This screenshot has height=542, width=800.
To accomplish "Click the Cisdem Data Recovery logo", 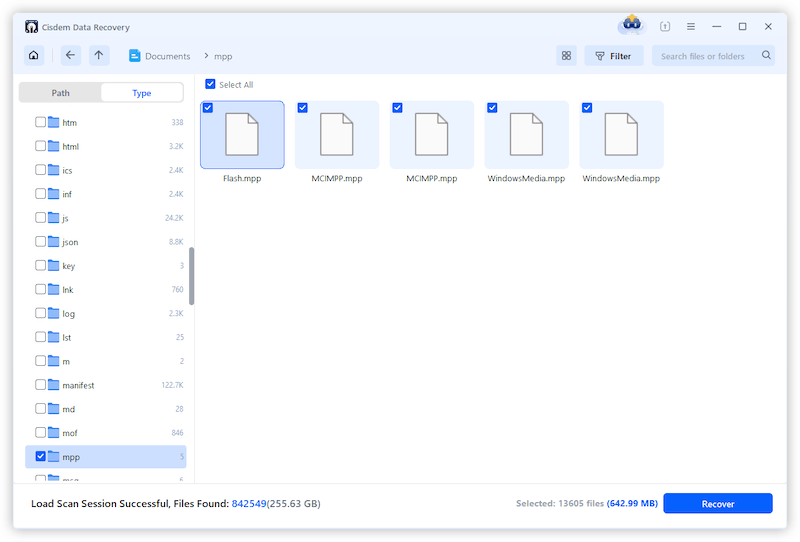I will (x=31, y=27).
